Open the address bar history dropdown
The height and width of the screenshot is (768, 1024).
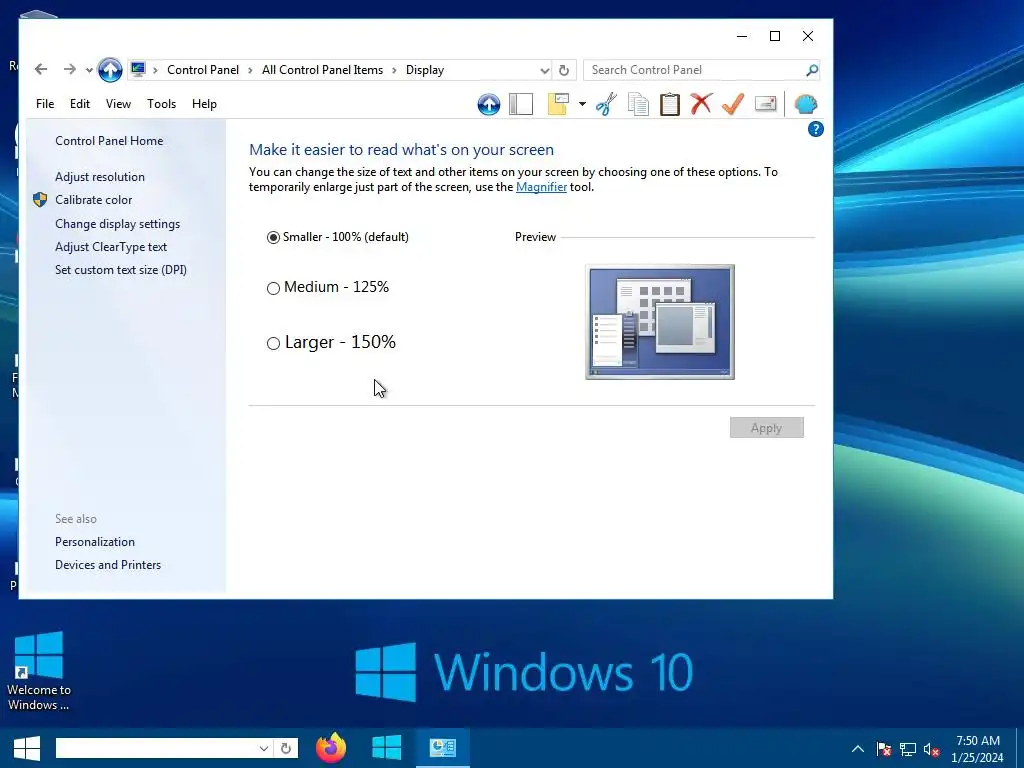(545, 70)
